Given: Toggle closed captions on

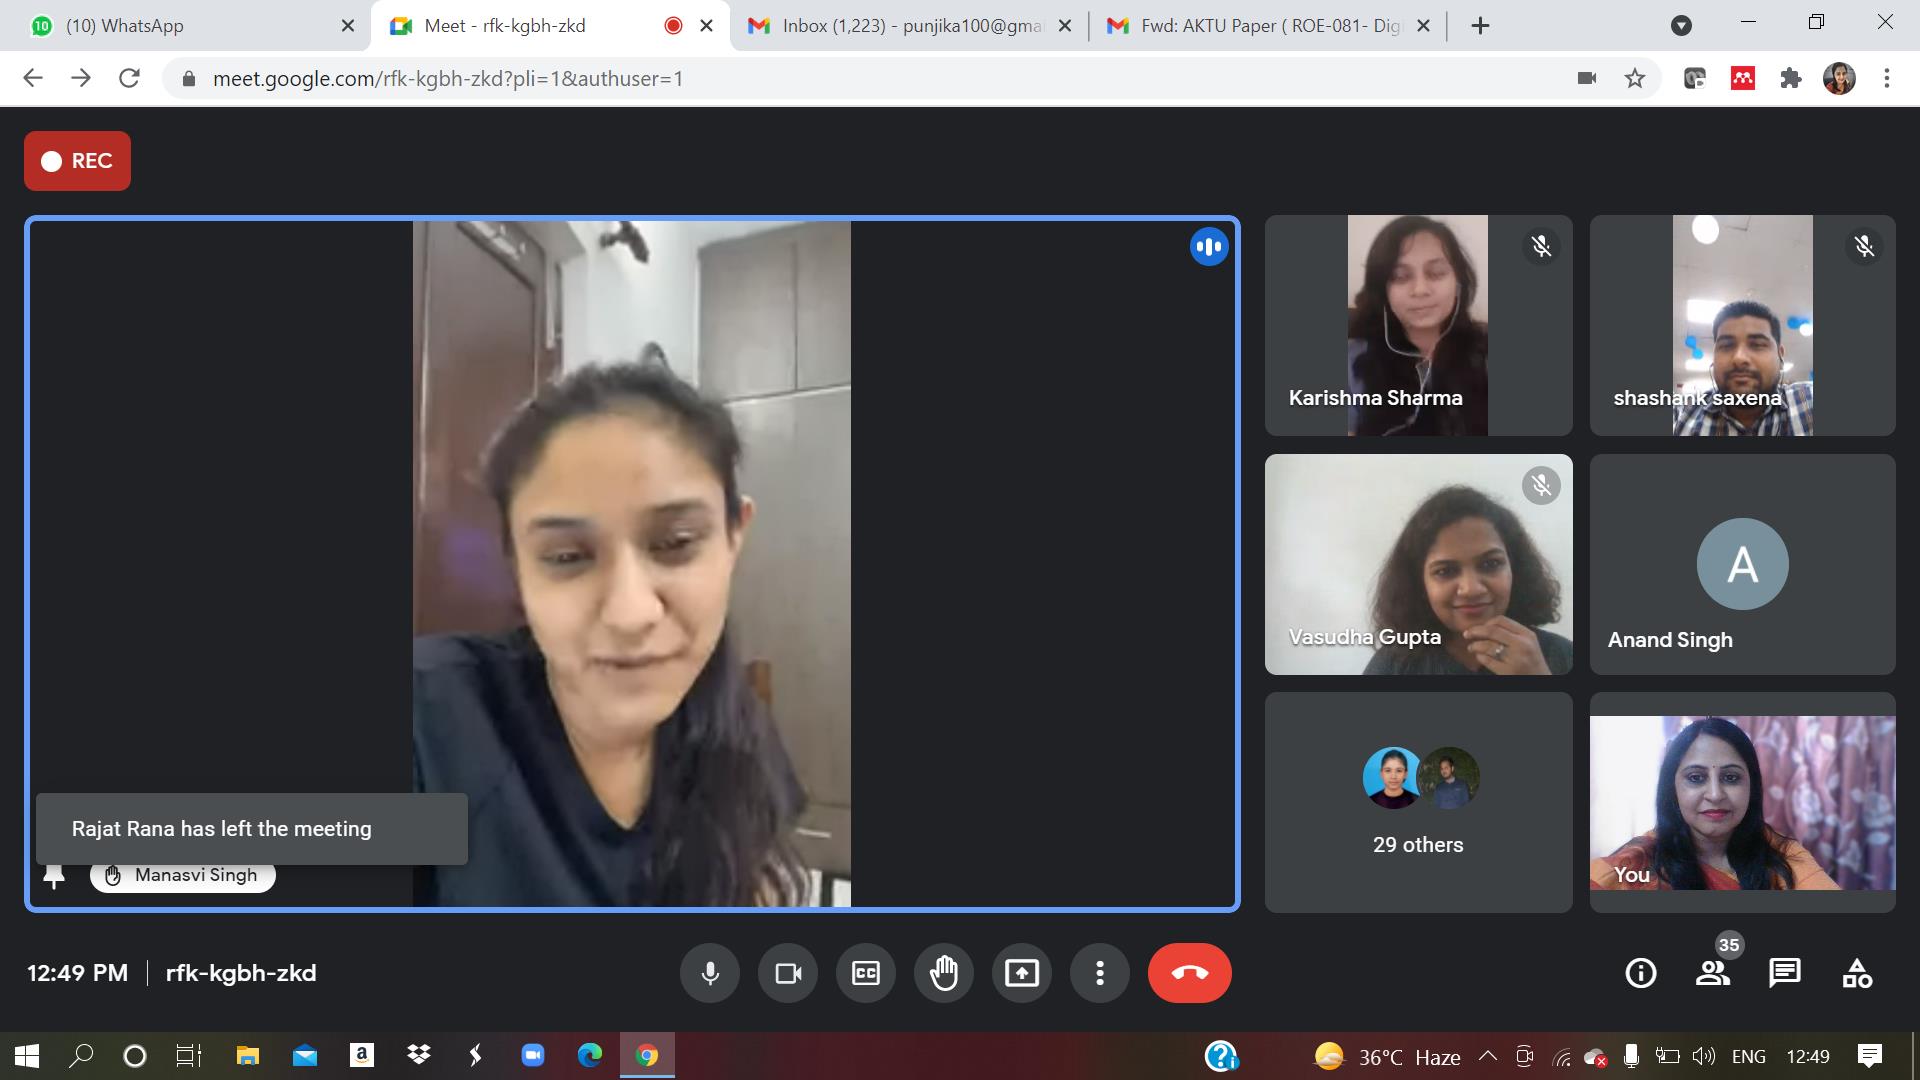Looking at the screenshot, I should click(x=866, y=973).
